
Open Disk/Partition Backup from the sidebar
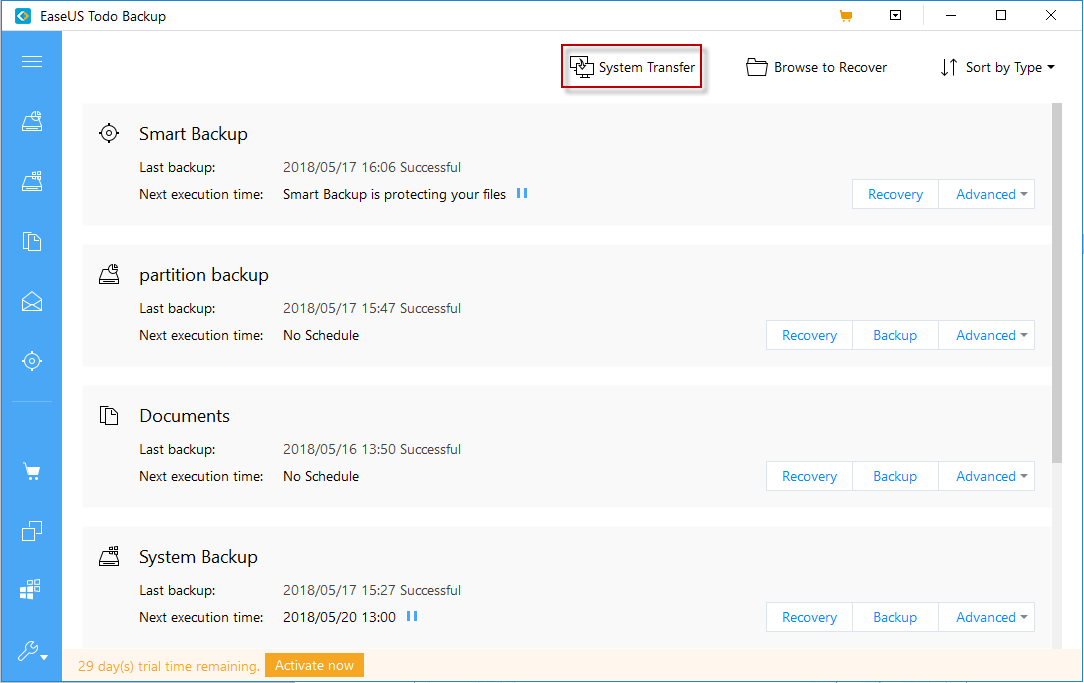click(x=32, y=122)
